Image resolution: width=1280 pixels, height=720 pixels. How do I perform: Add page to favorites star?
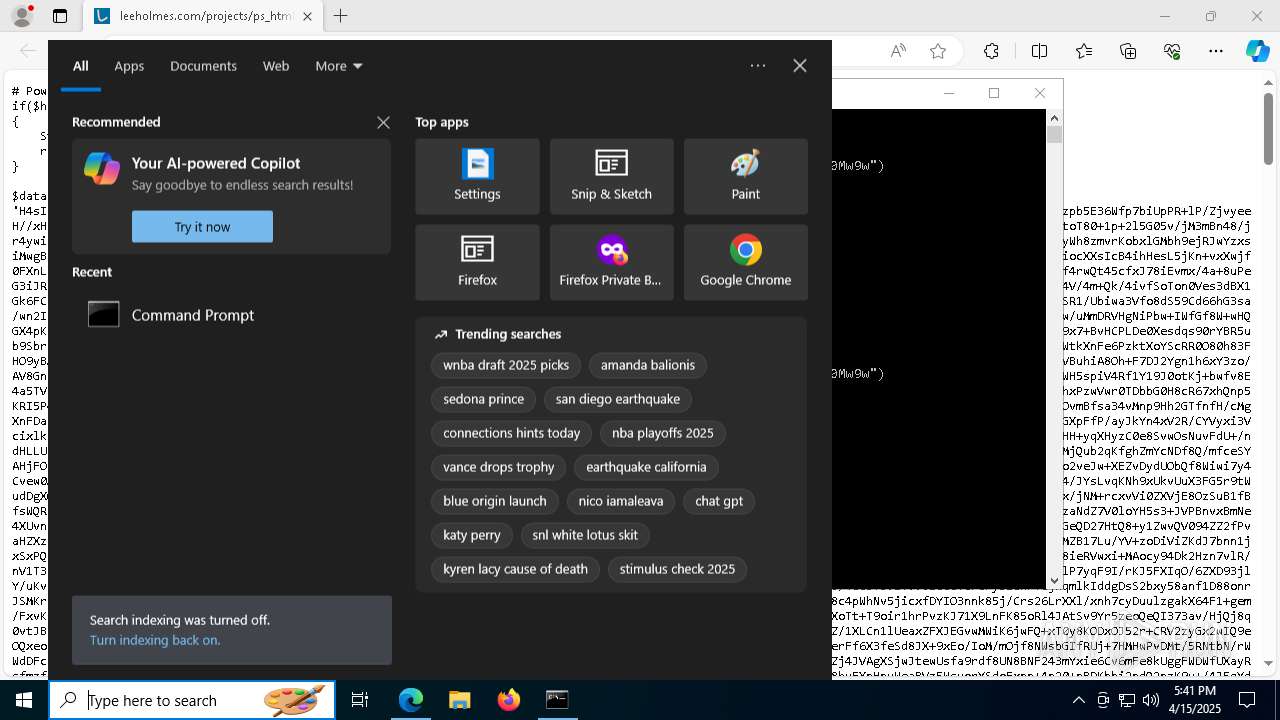pos(938,51)
